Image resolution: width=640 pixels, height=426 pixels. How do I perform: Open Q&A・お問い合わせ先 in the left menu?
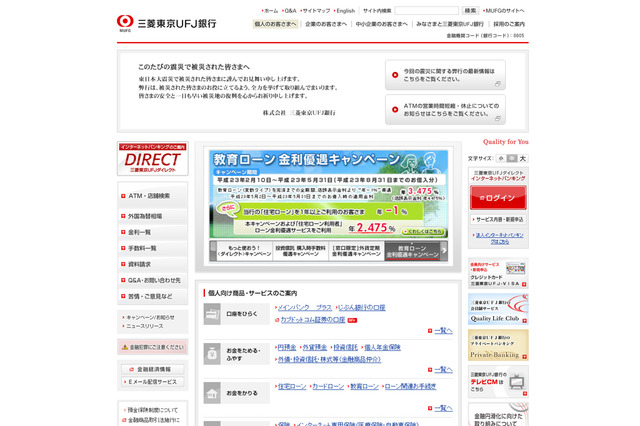[153, 280]
